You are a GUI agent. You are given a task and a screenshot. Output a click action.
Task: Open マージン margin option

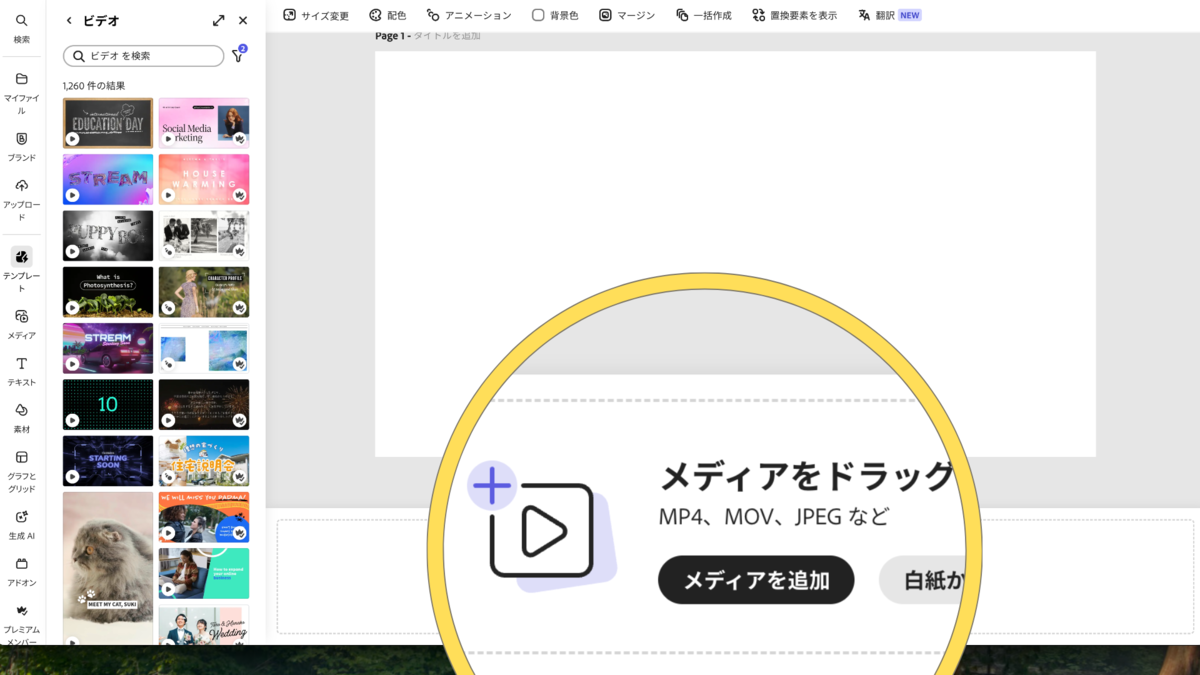[626, 15]
